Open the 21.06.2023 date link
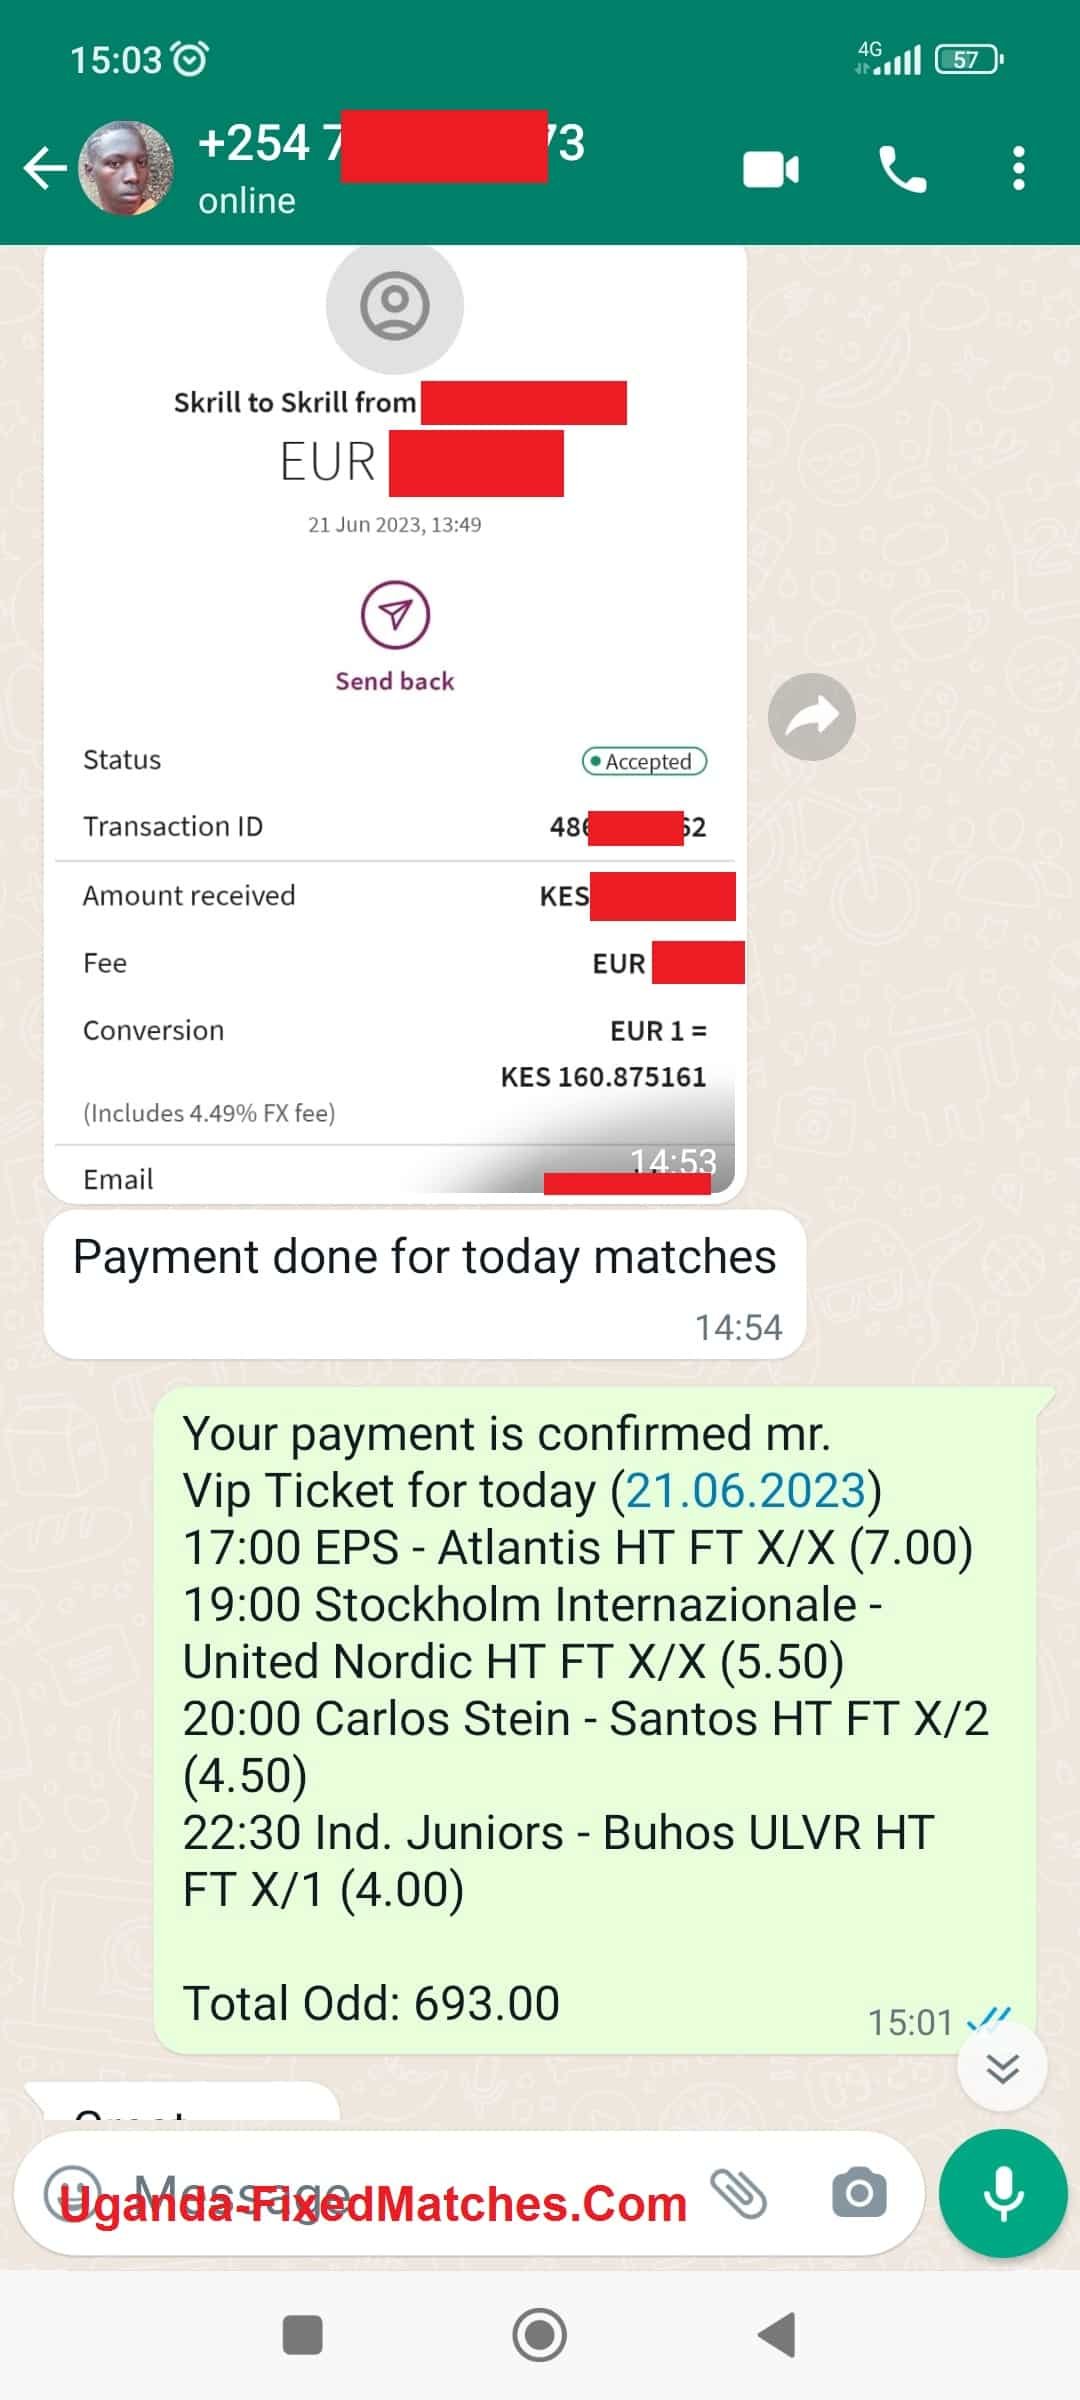The width and height of the screenshot is (1080, 2400). [x=745, y=1490]
